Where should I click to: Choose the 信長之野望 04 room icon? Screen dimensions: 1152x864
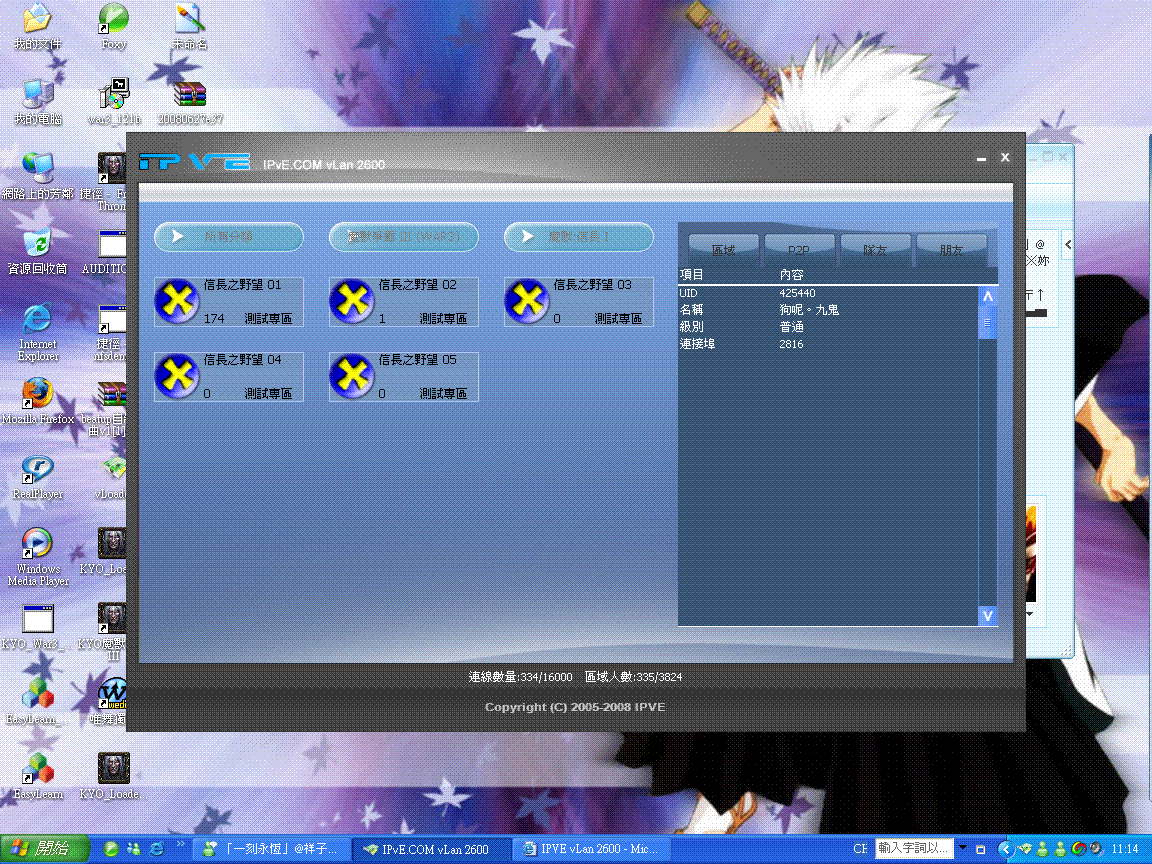pyautogui.click(x=177, y=377)
